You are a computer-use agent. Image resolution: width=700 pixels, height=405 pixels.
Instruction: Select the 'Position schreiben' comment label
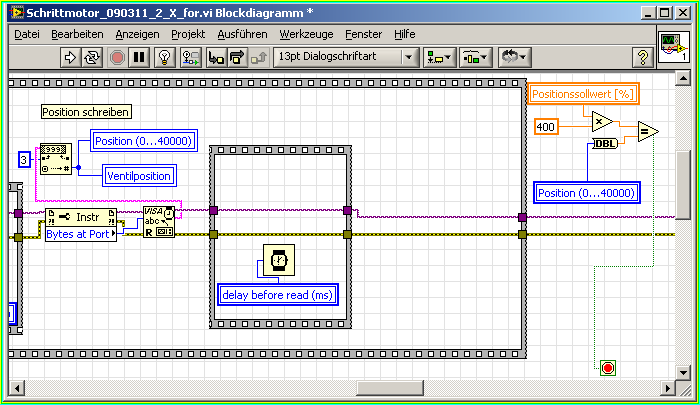click(x=86, y=112)
